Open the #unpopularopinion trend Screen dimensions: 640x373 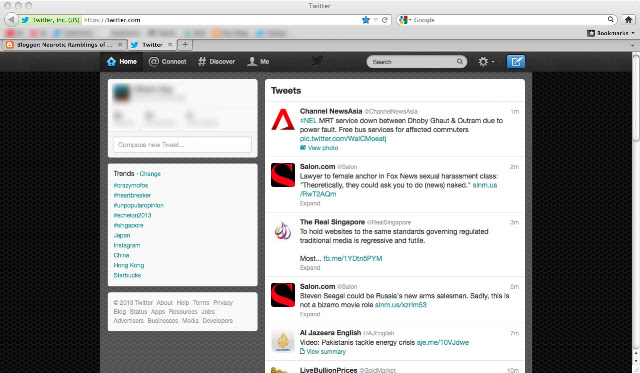[x=138, y=205]
